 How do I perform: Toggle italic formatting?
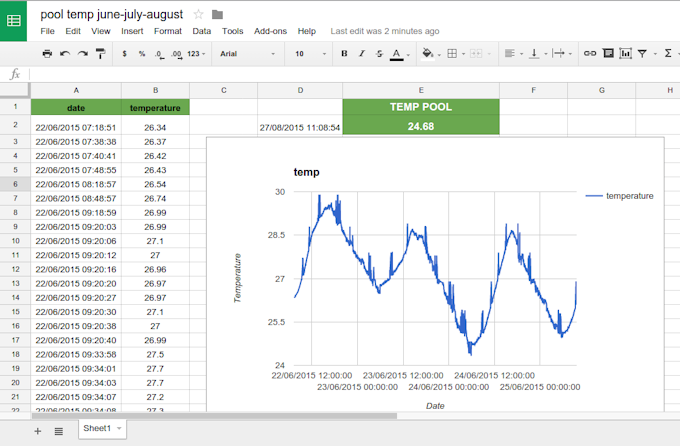[x=361, y=53]
